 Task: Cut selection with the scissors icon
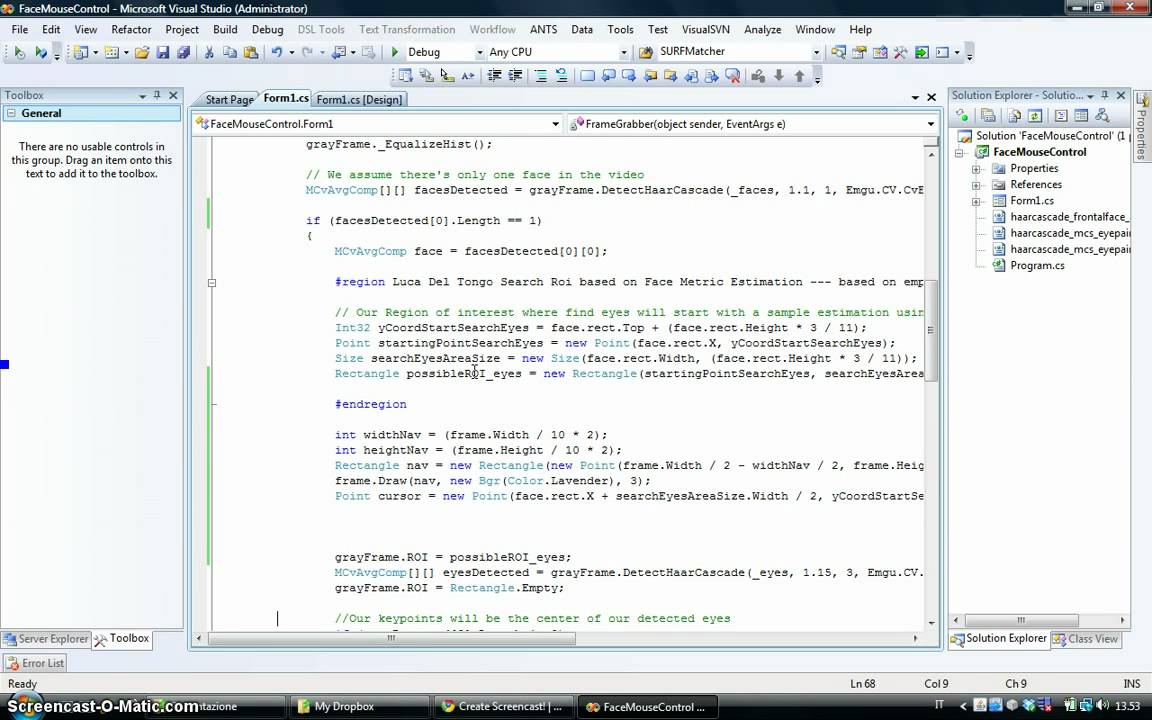209,52
